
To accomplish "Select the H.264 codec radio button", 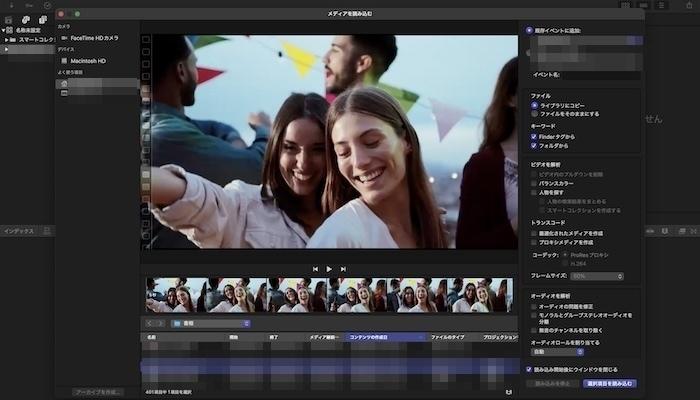I will click(x=565, y=263).
